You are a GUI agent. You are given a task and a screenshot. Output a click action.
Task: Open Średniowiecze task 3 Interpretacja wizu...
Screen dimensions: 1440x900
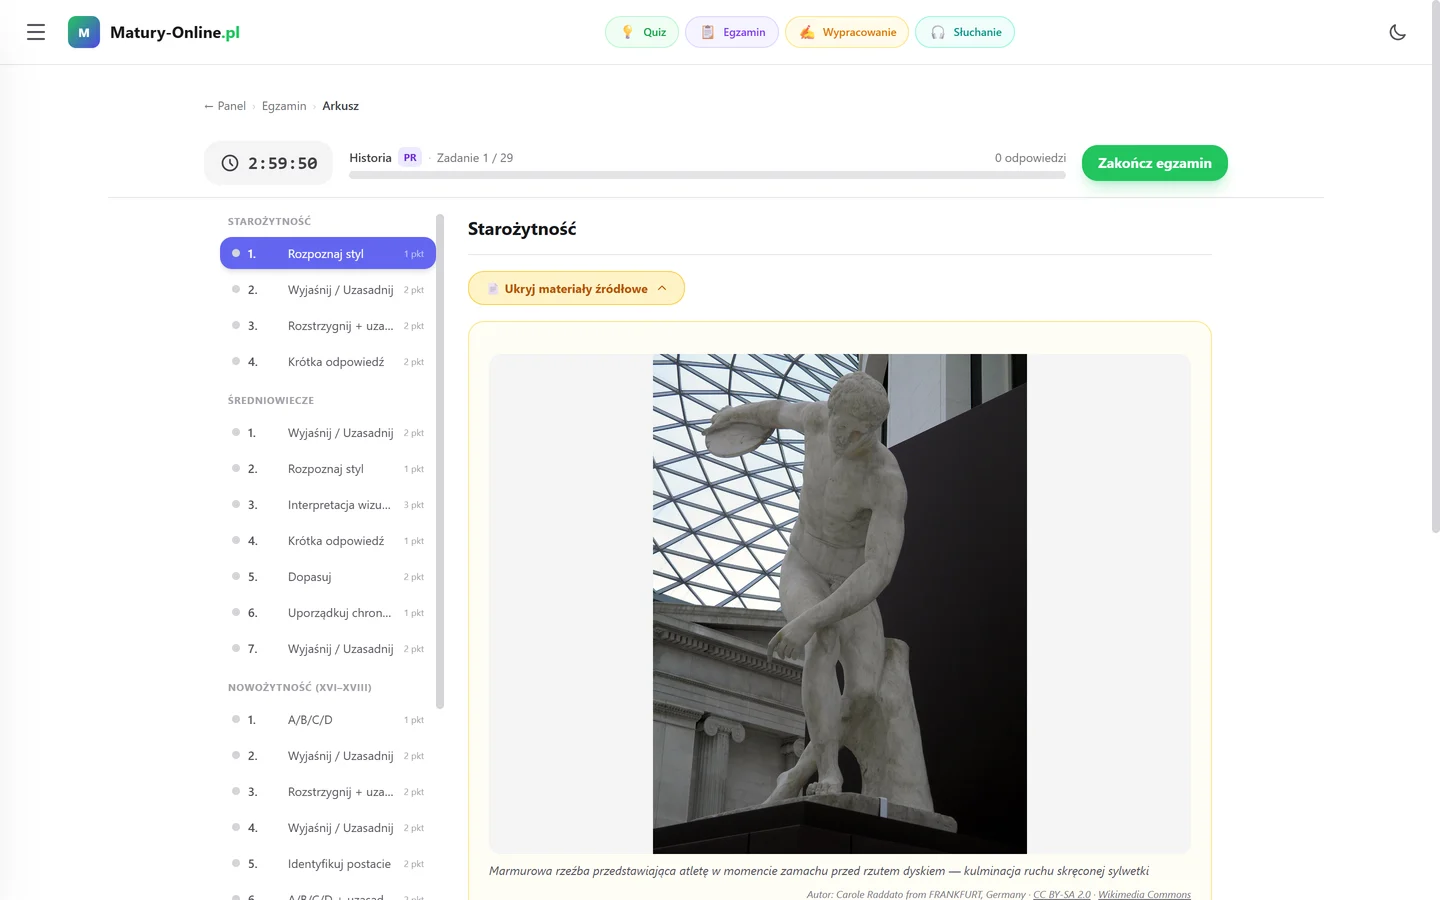328,505
